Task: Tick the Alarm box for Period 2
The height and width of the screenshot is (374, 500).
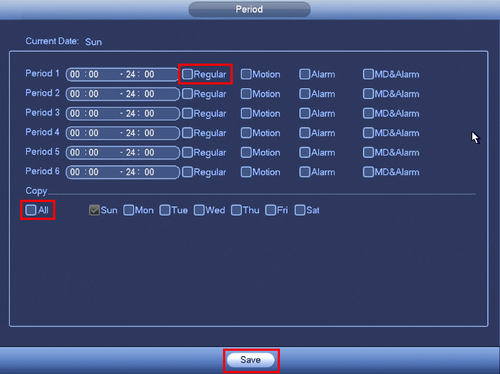Action: pos(305,94)
